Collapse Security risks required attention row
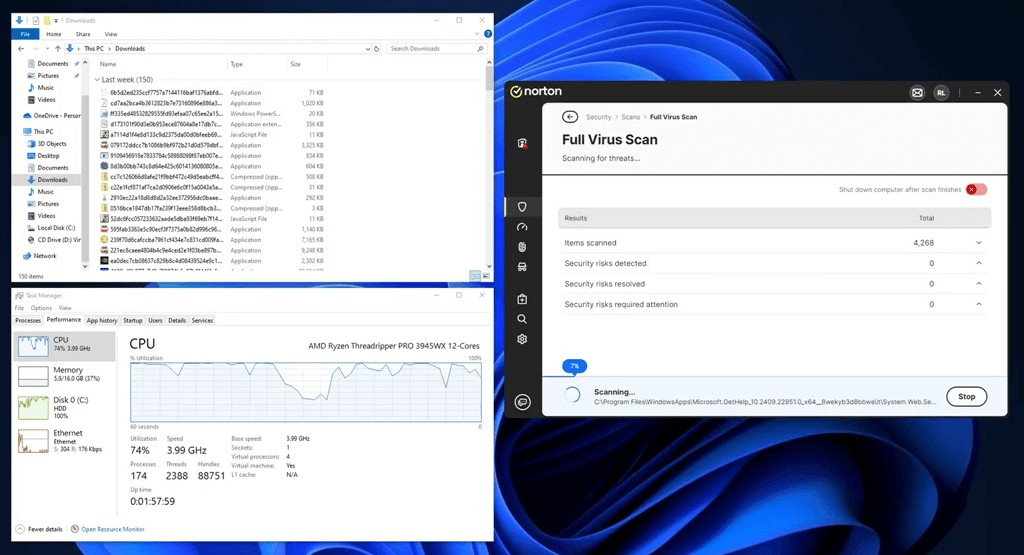1024x555 pixels. [x=978, y=304]
